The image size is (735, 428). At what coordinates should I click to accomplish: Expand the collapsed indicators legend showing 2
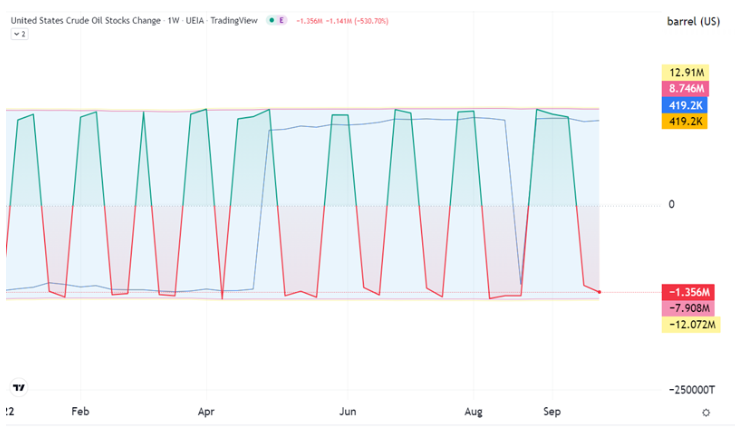point(20,34)
